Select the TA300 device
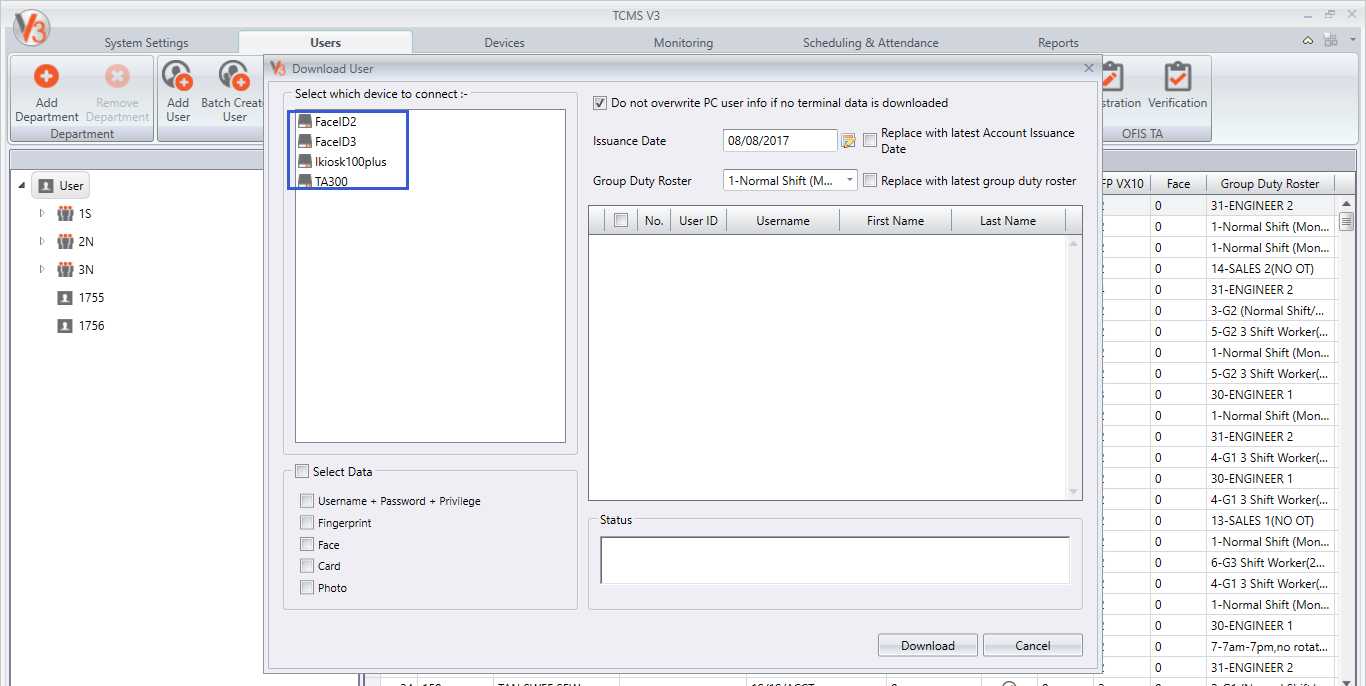This screenshot has height=686, width=1366. click(x=323, y=181)
